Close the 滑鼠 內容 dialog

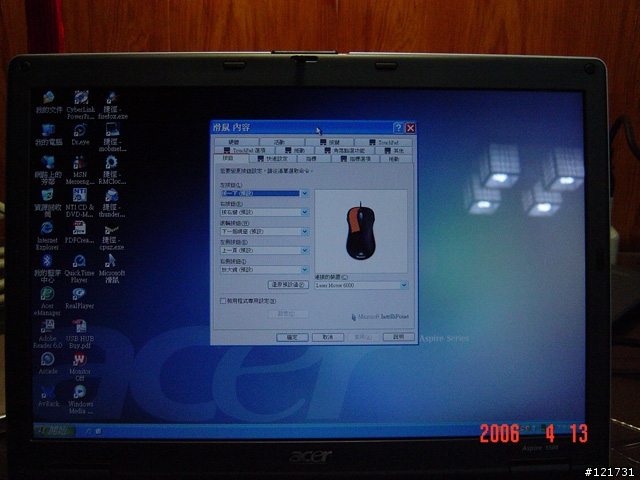click(410, 128)
